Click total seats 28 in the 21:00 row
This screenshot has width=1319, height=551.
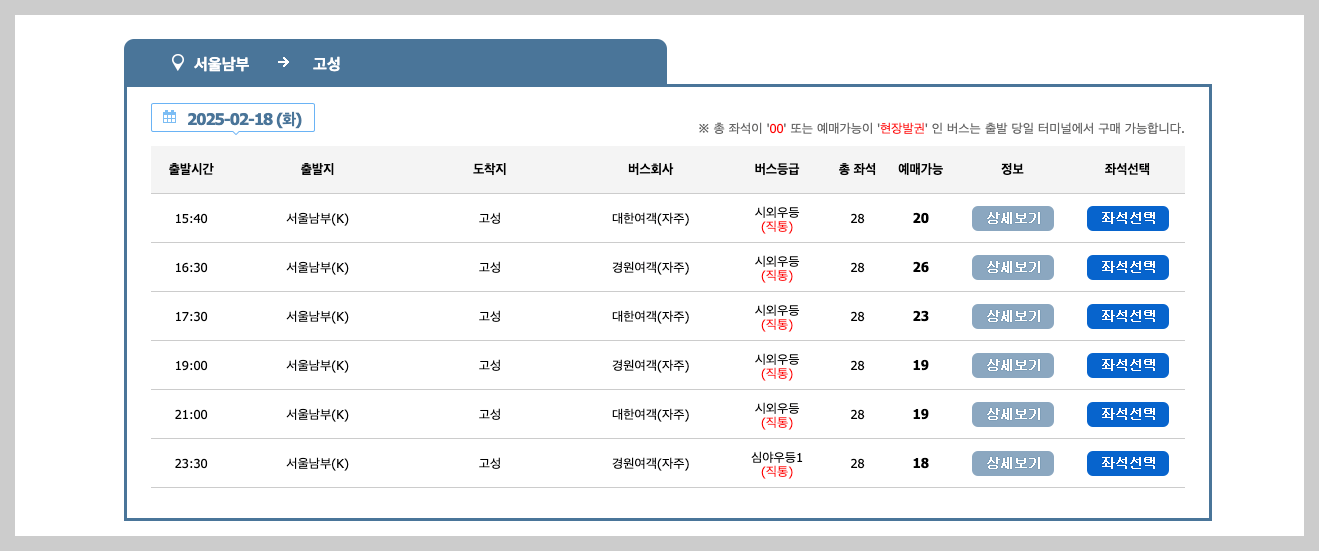coord(857,414)
